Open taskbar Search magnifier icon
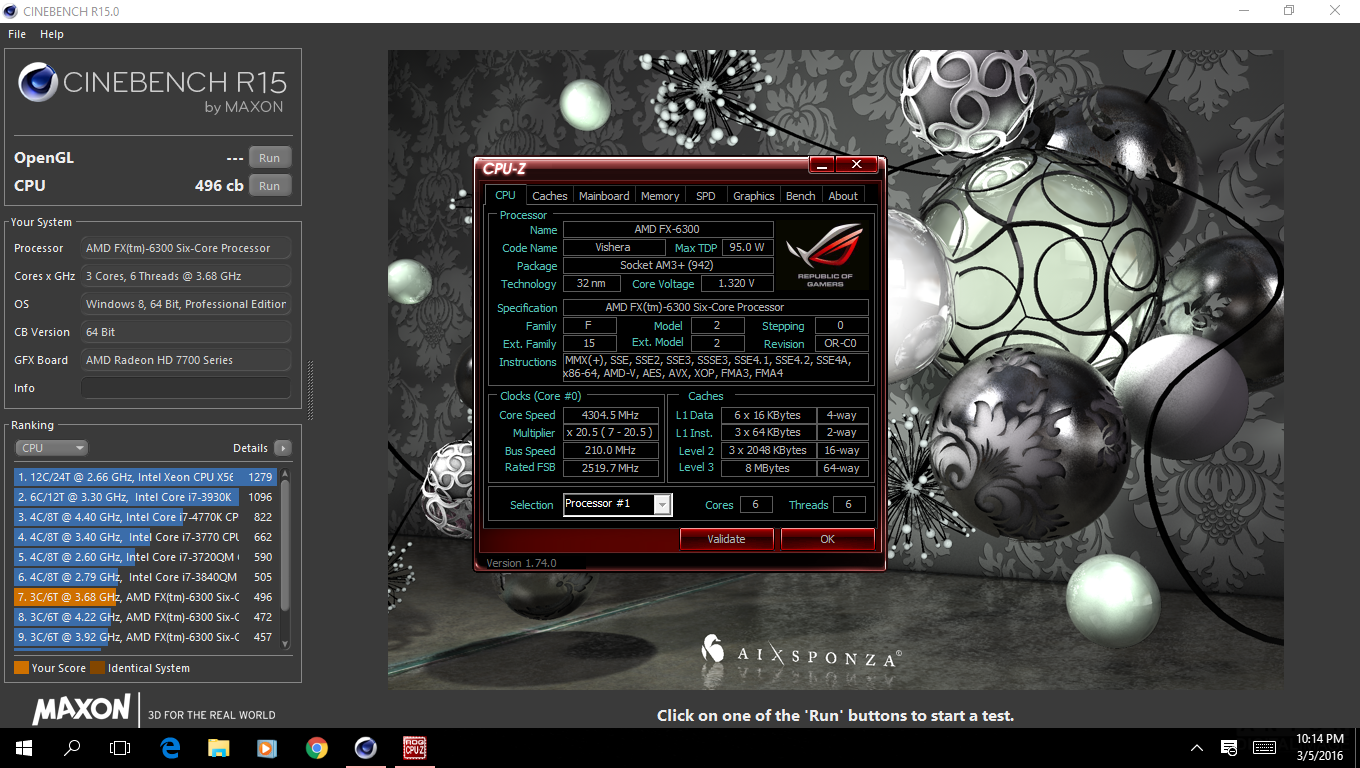 (x=72, y=747)
